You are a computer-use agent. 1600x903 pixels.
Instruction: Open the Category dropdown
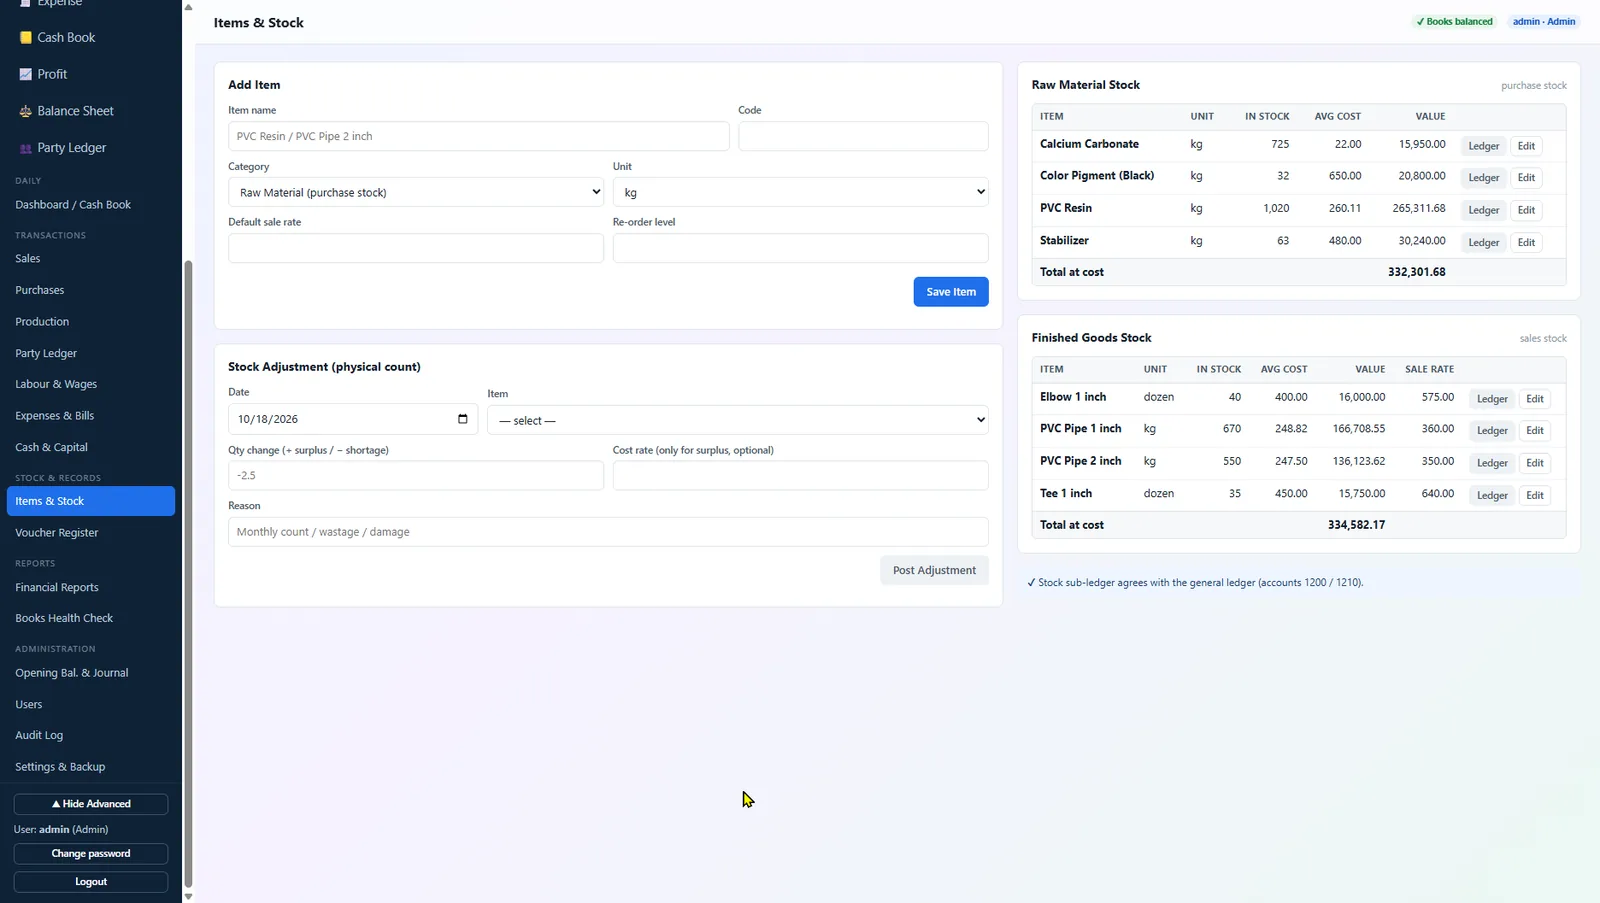pos(416,192)
